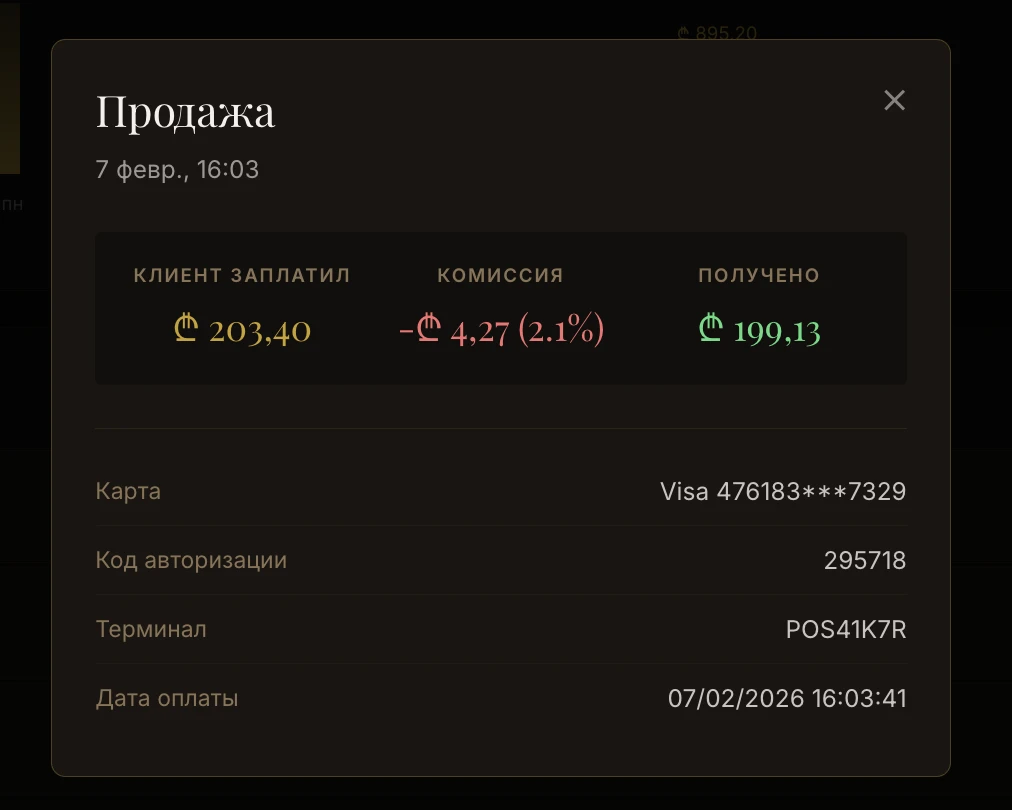Click the ₾895.20 amount behind the dialog

716,33
